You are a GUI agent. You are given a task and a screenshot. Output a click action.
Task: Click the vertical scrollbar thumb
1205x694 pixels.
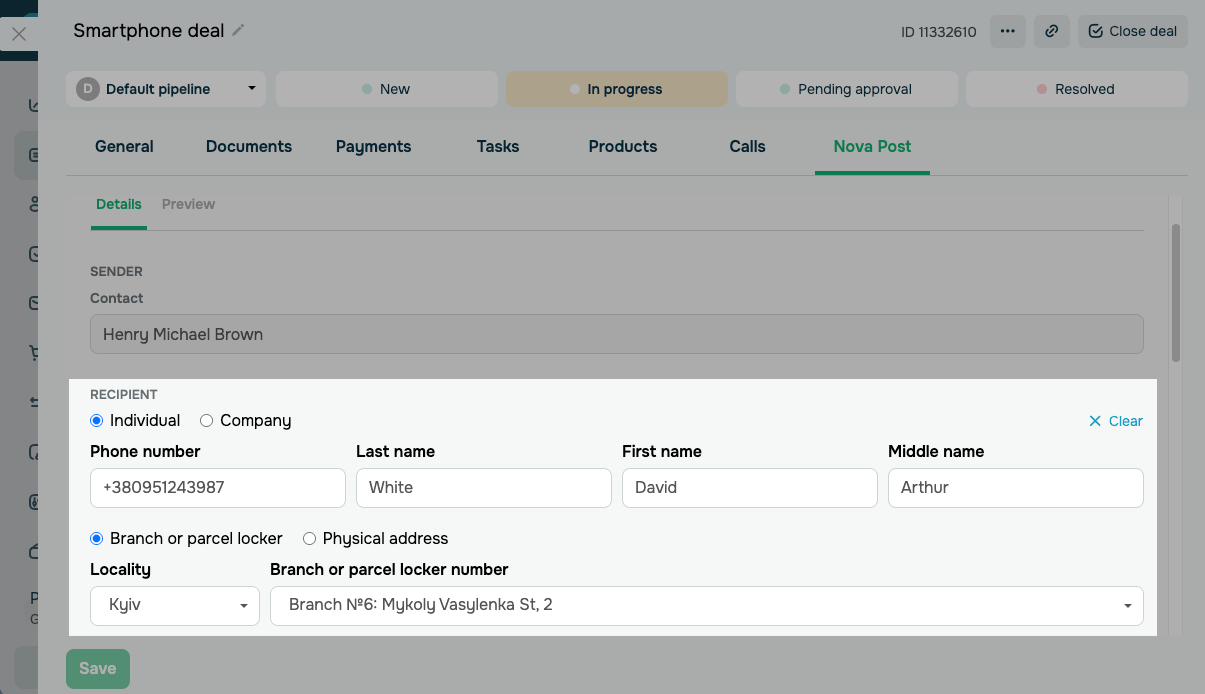click(1176, 290)
